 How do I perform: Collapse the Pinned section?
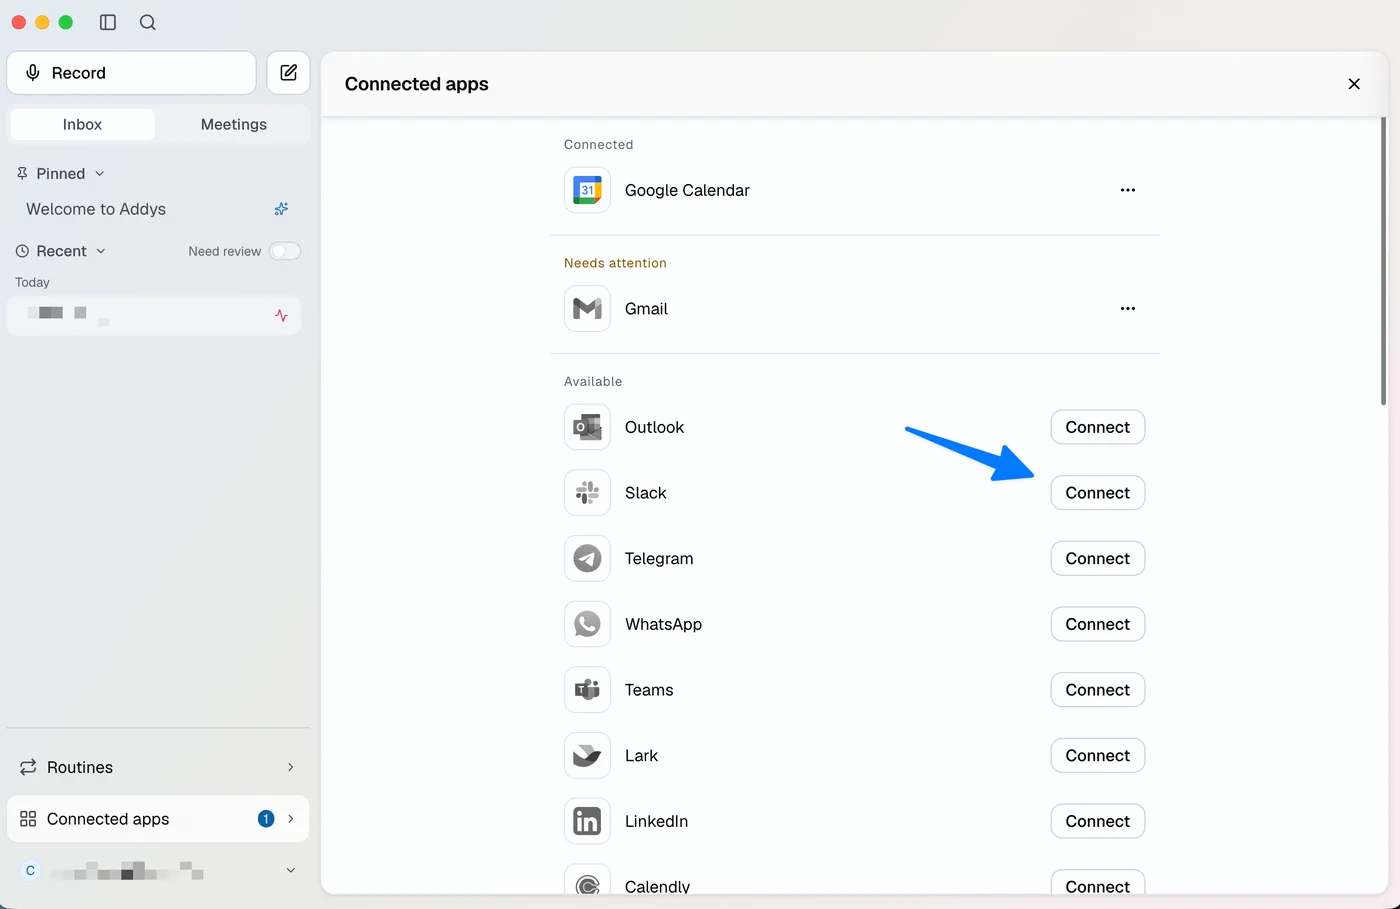point(100,174)
